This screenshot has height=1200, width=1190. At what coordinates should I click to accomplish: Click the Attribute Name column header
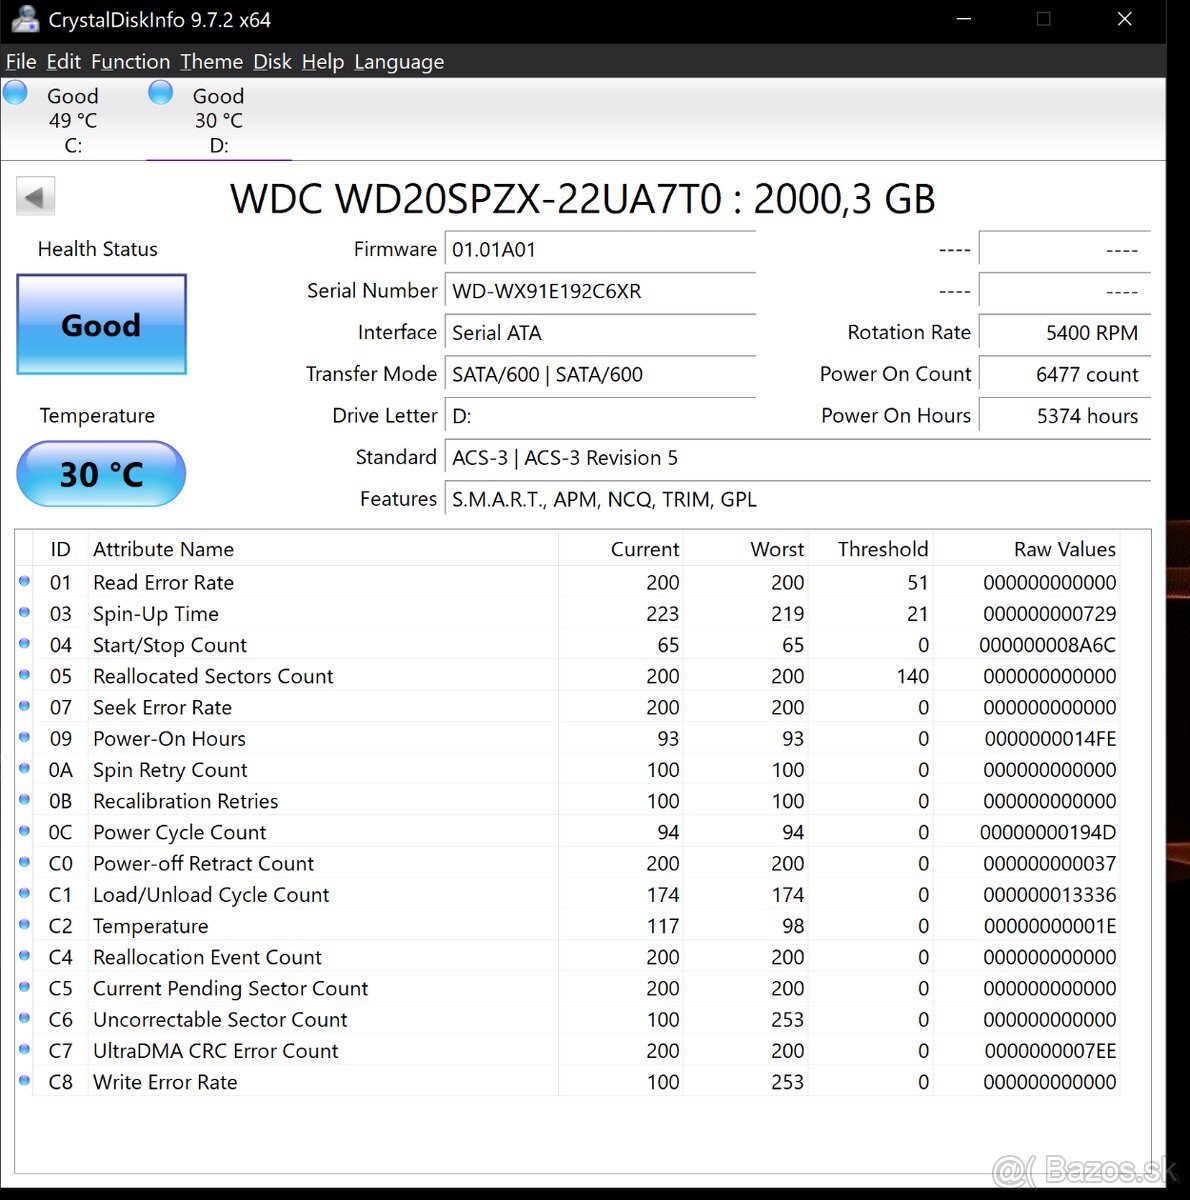(x=322, y=549)
